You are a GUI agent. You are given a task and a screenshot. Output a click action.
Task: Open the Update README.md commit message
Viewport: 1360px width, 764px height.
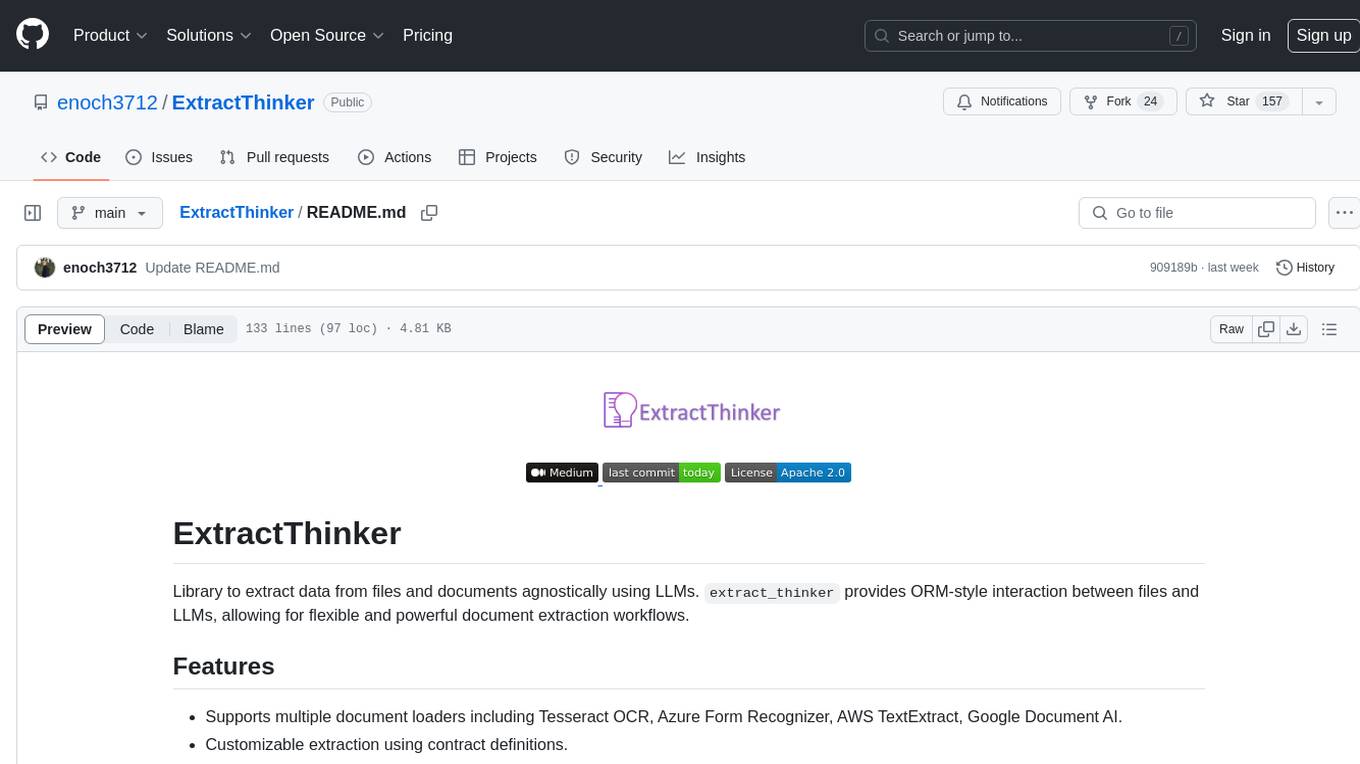212,268
